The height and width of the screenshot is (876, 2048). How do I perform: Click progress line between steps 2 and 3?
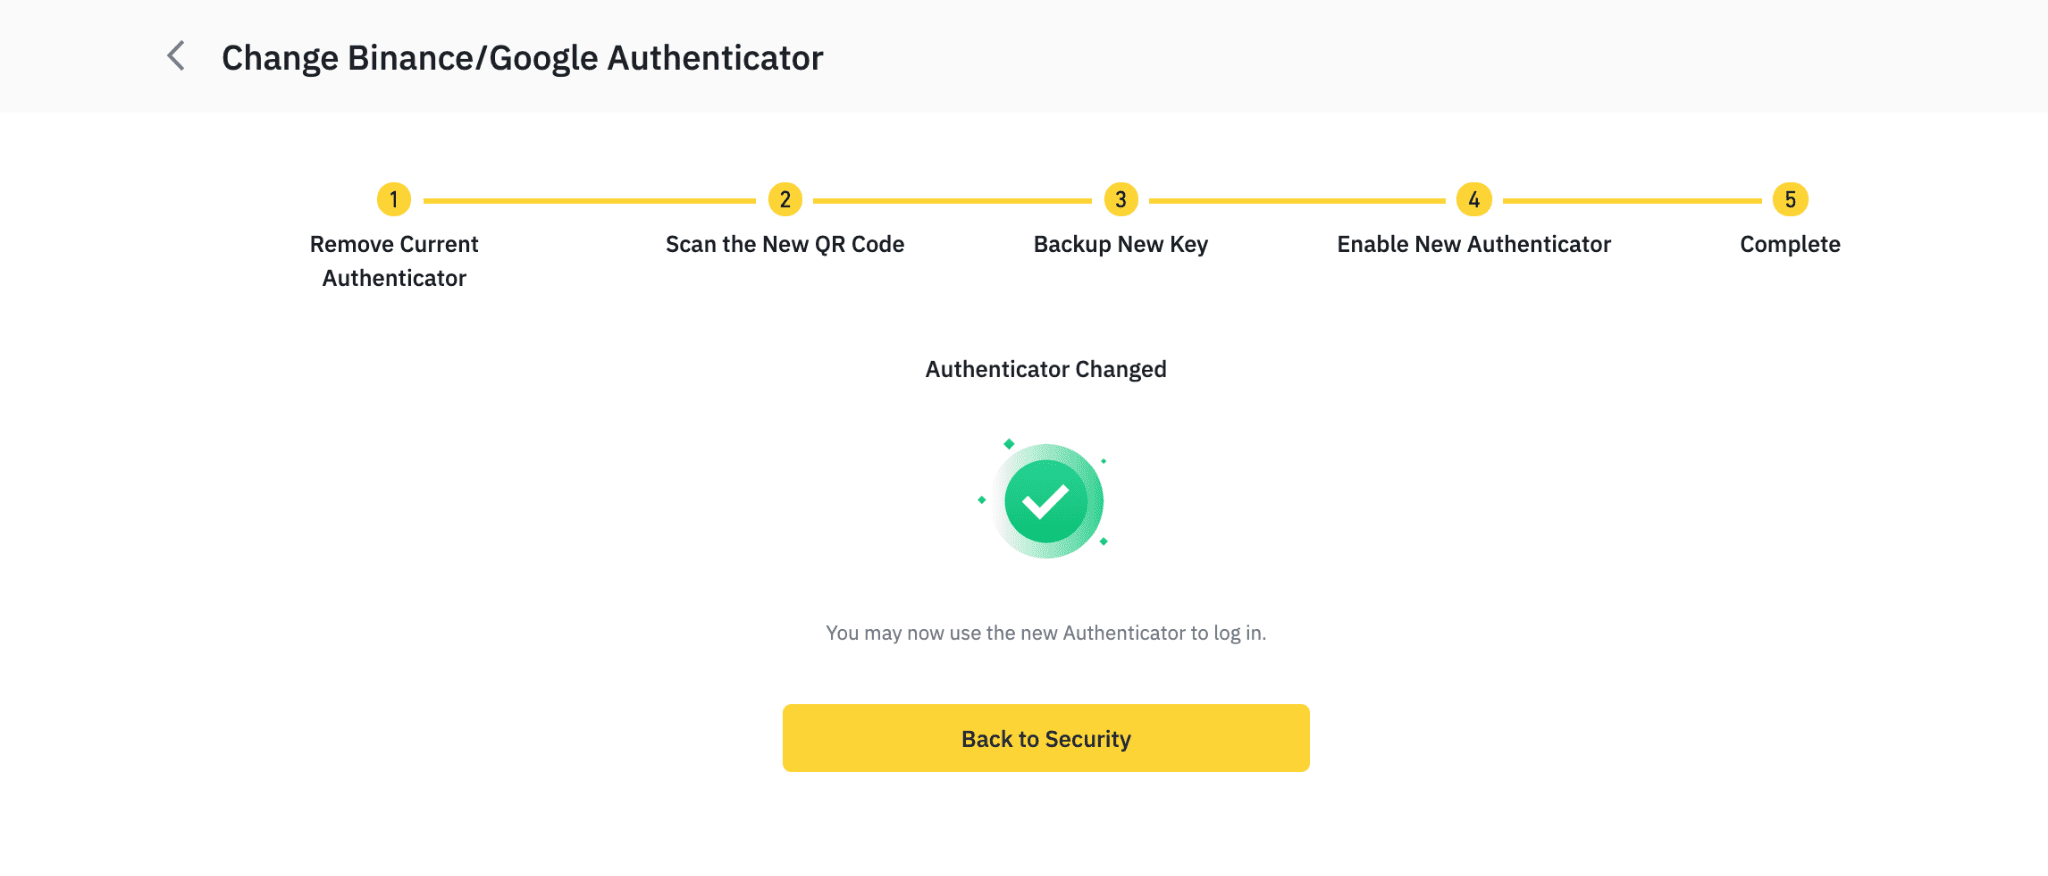pos(952,201)
